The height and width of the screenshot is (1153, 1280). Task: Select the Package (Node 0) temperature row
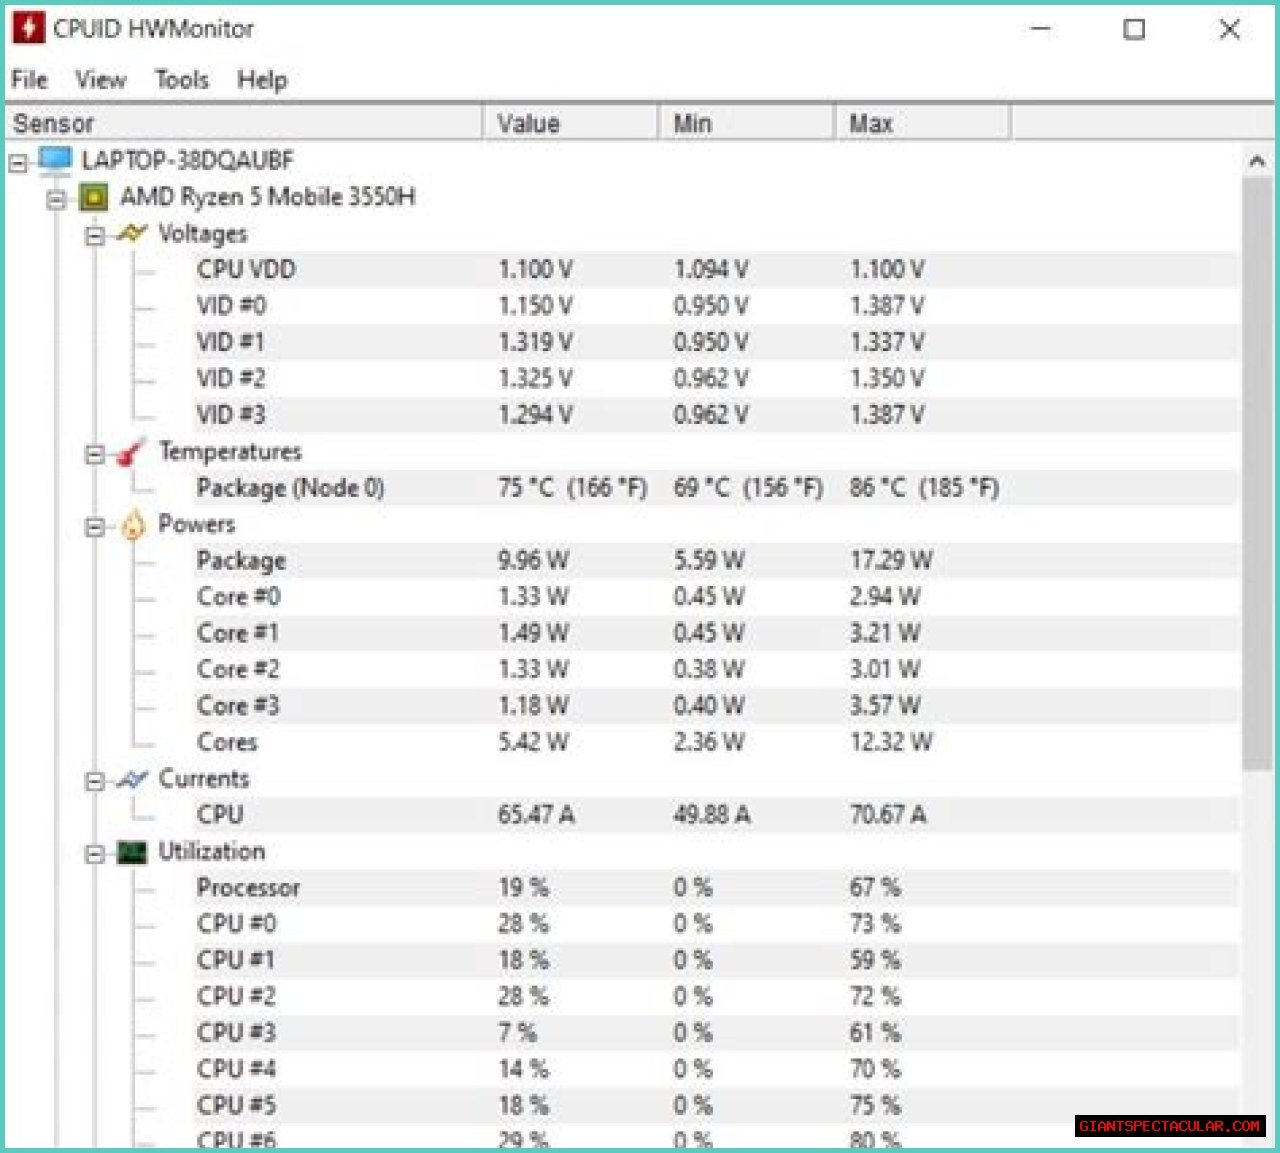coord(290,488)
